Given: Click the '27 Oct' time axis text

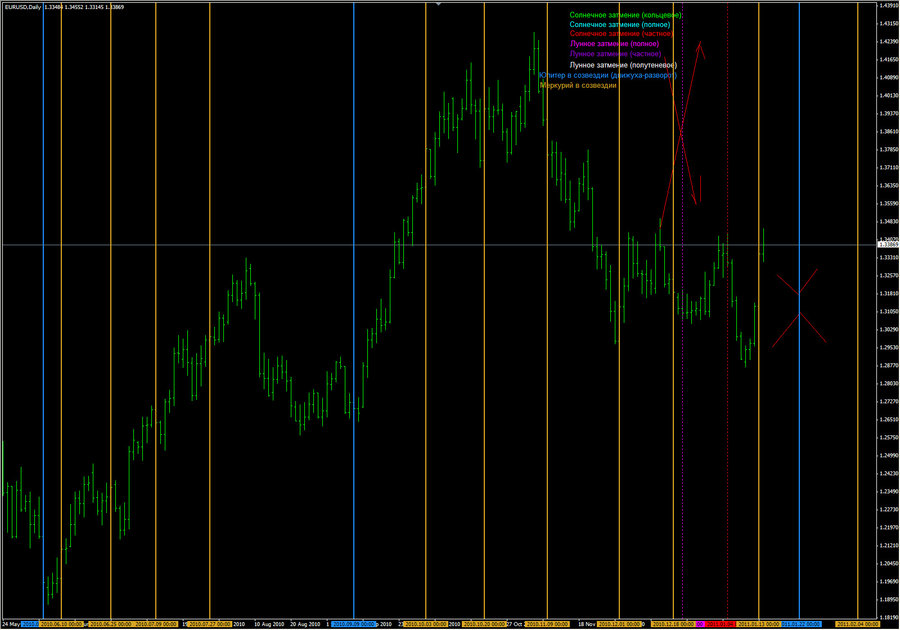Looking at the screenshot, I should point(514,624).
